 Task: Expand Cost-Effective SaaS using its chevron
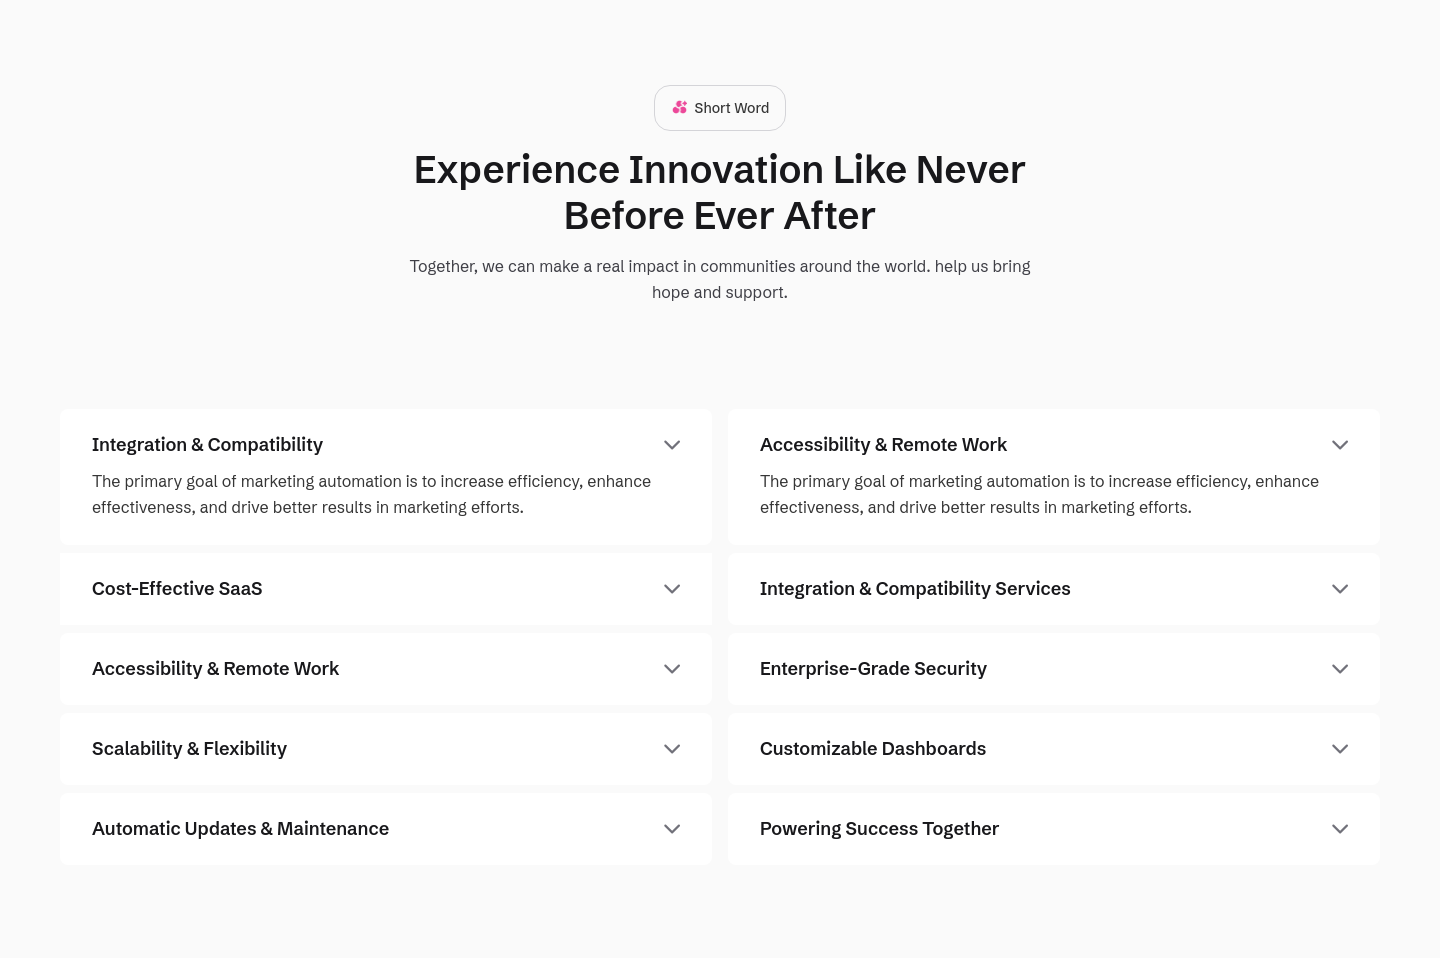point(672,589)
